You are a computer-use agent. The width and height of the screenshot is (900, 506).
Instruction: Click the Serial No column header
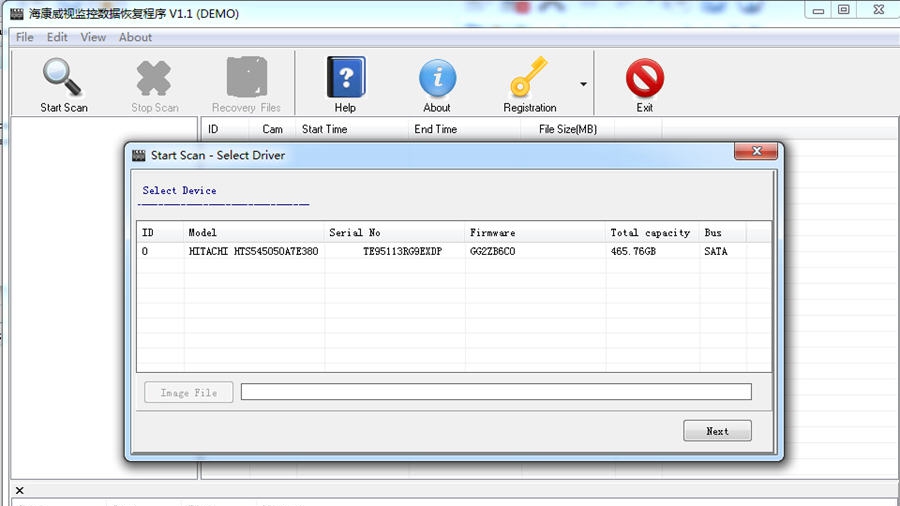pos(355,233)
